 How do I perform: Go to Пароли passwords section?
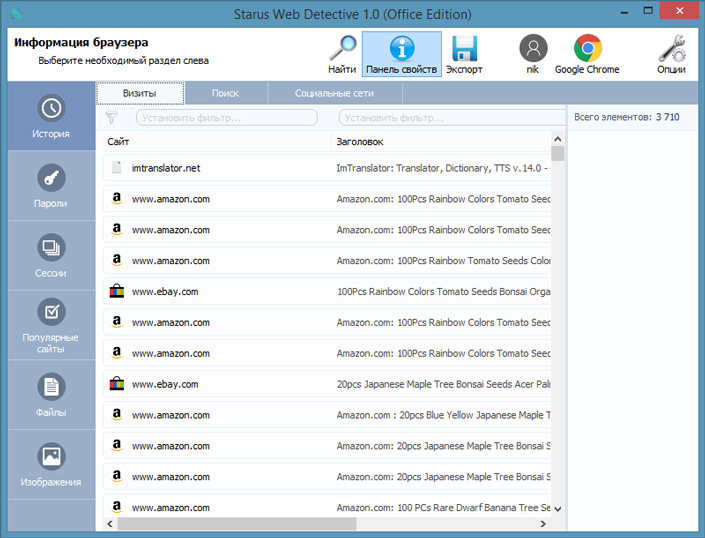[51, 186]
